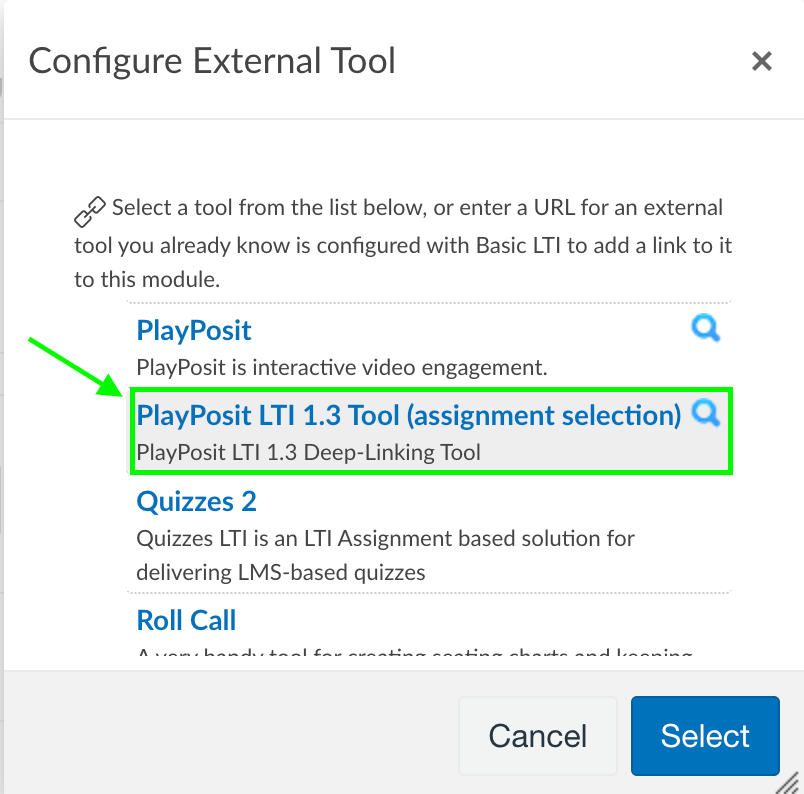Close the Configure External Tool dialog
This screenshot has height=794, width=804.
tap(762, 62)
